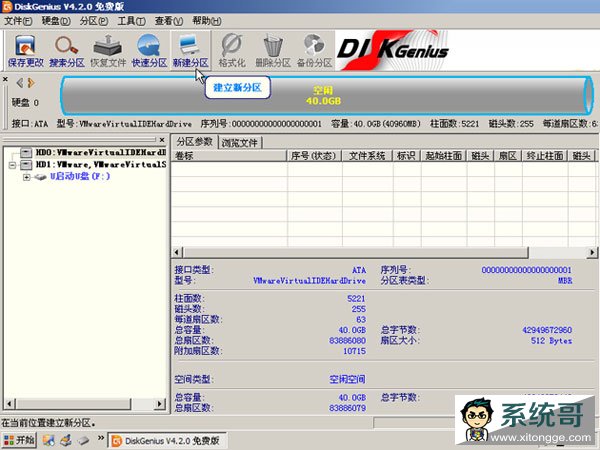Click tree panel scrollbar right arrow
This screenshot has width=600, height=450.
[160, 403]
